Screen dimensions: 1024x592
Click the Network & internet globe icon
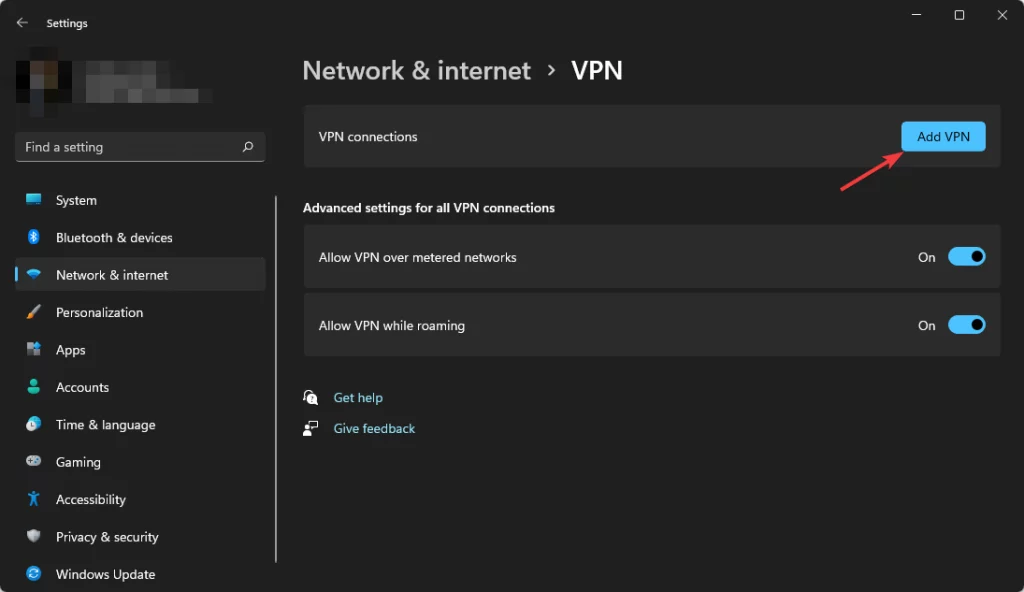[31, 275]
